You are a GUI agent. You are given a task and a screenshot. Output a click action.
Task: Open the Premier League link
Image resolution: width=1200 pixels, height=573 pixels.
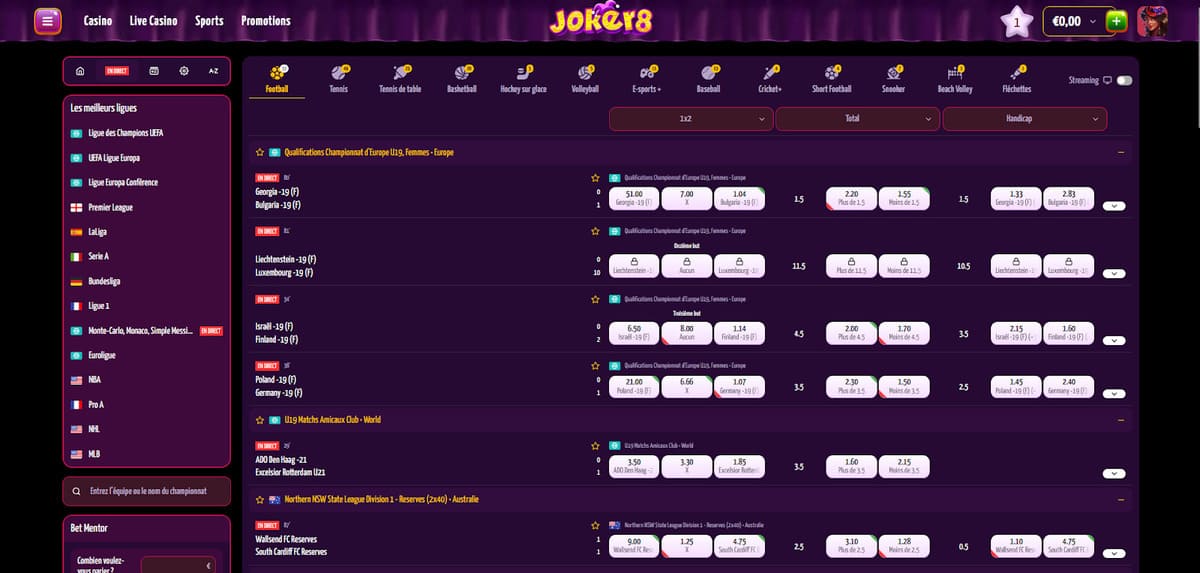coord(111,207)
